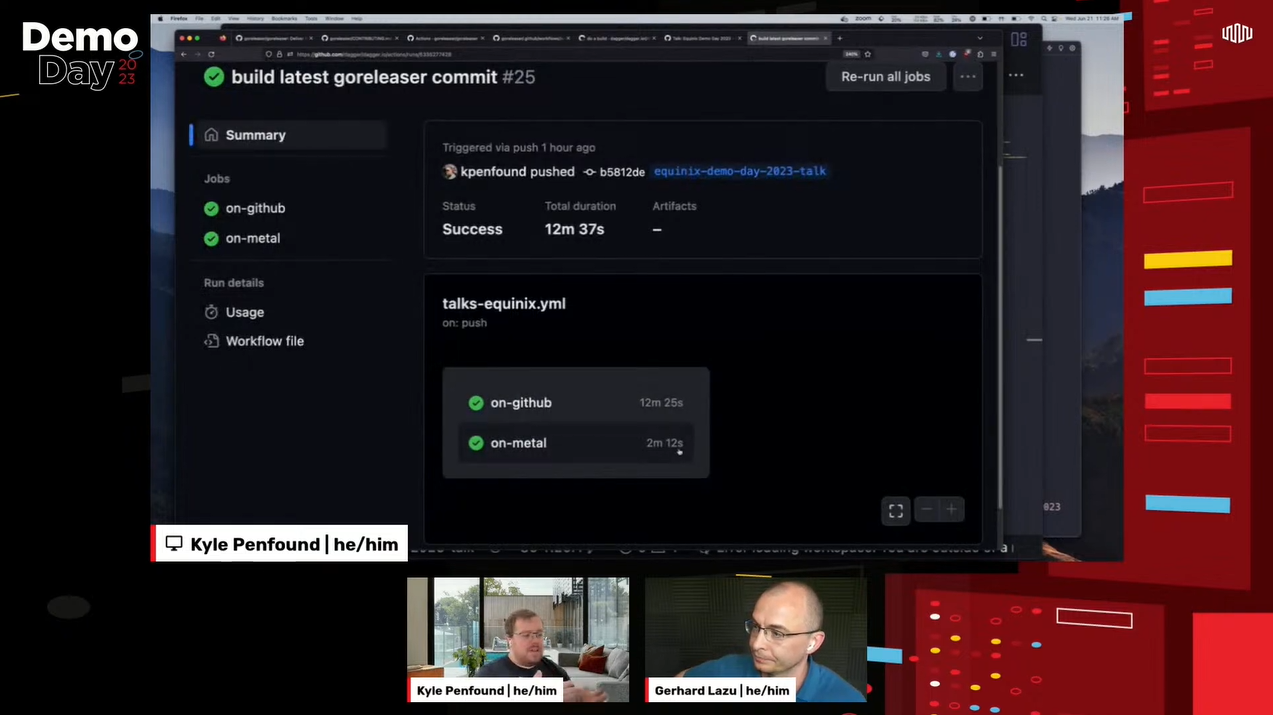1273x715 pixels.
Task: Click Kyle Penfound's webcam video thumbnail
Action: [518, 640]
